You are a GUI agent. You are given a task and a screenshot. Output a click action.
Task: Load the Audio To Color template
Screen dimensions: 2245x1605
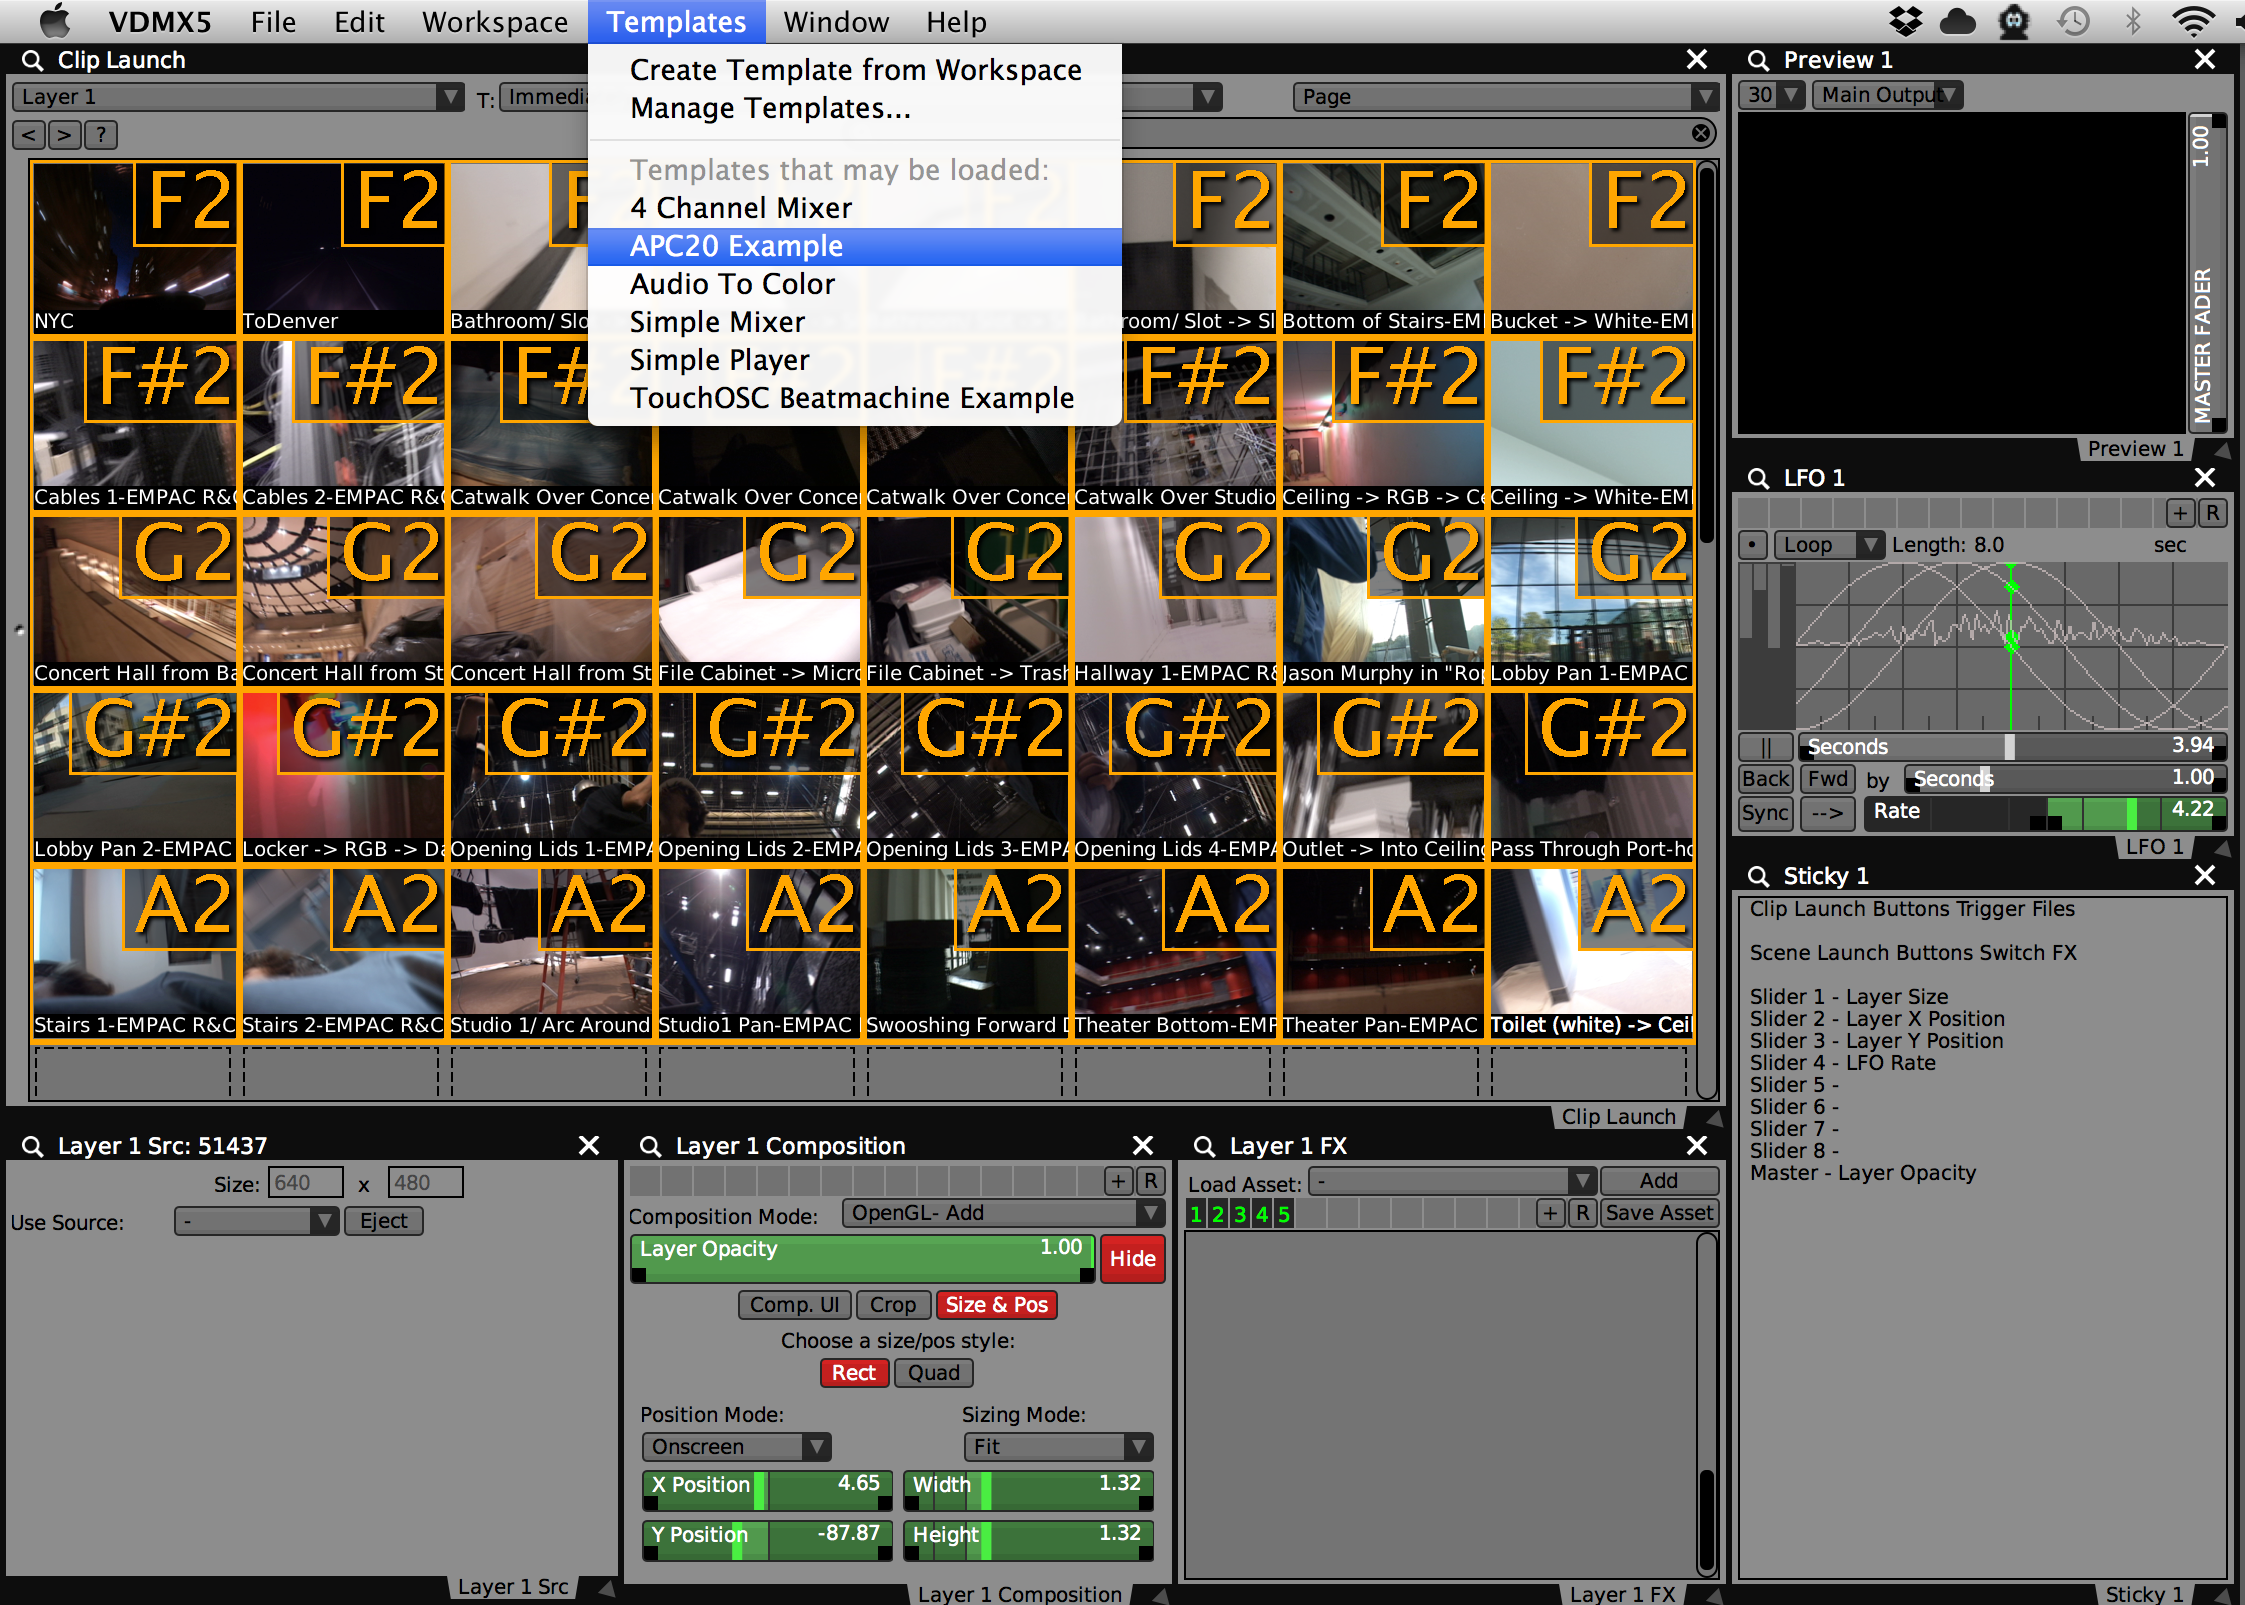point(855,284)
